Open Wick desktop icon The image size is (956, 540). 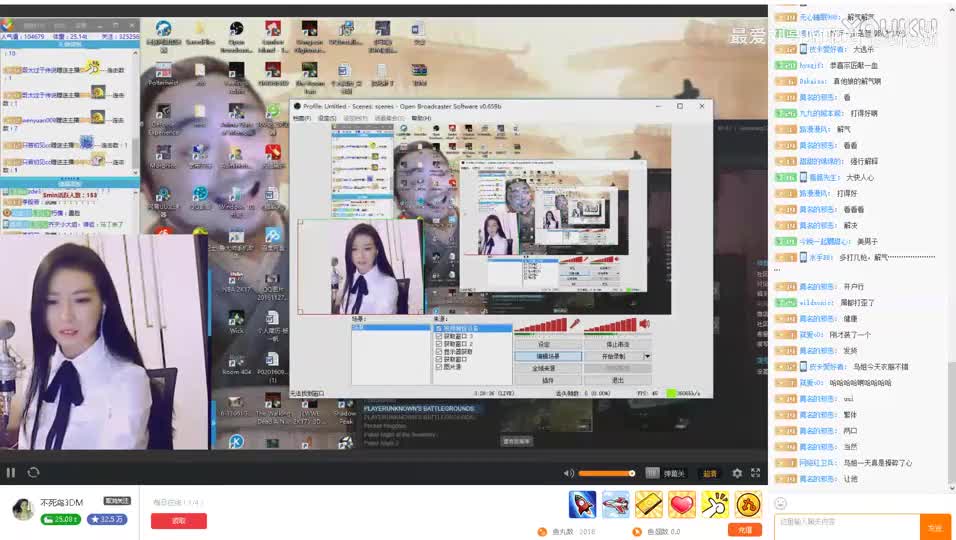[237, 323]
